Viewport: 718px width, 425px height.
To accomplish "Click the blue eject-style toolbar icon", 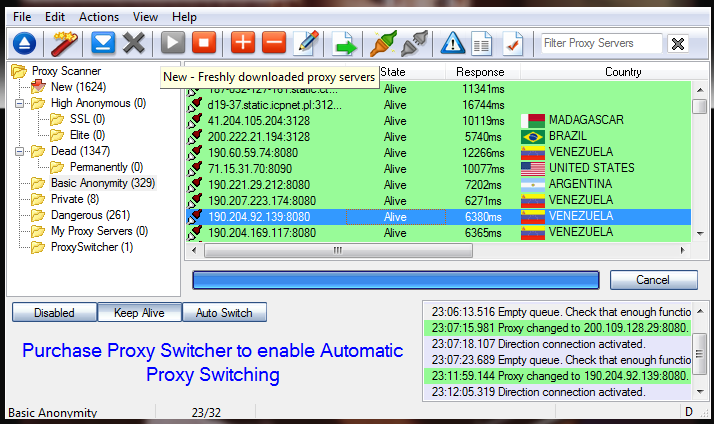I will click(x=25, y=44).
